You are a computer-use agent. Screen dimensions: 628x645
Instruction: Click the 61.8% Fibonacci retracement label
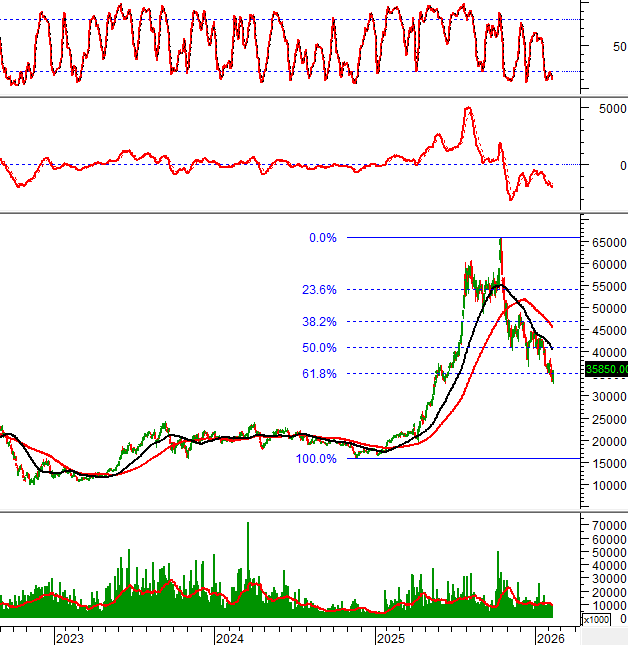tap(320, 374)
